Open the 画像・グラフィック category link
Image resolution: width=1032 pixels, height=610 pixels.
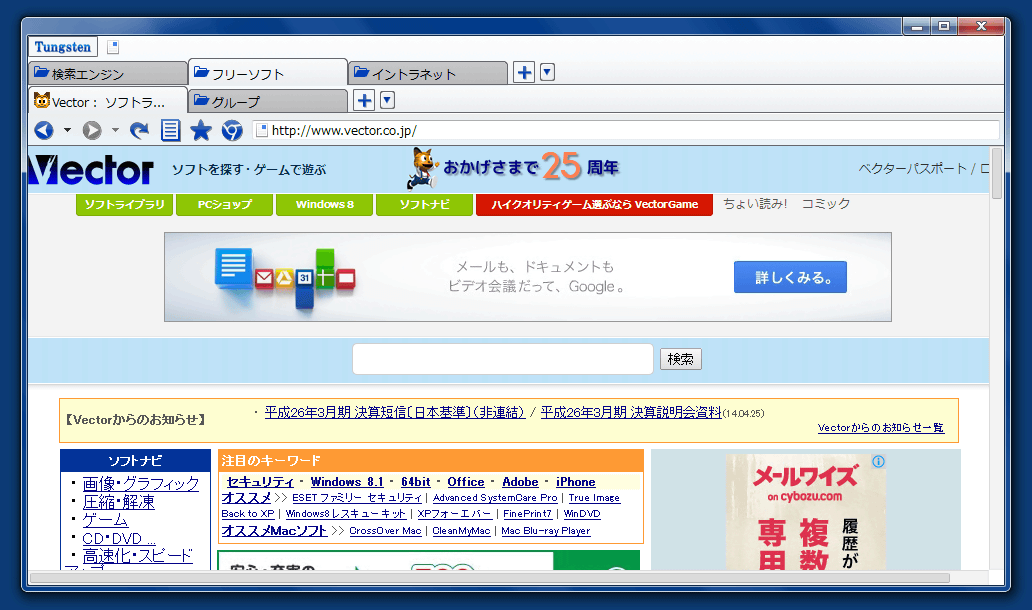coord(141,484)
